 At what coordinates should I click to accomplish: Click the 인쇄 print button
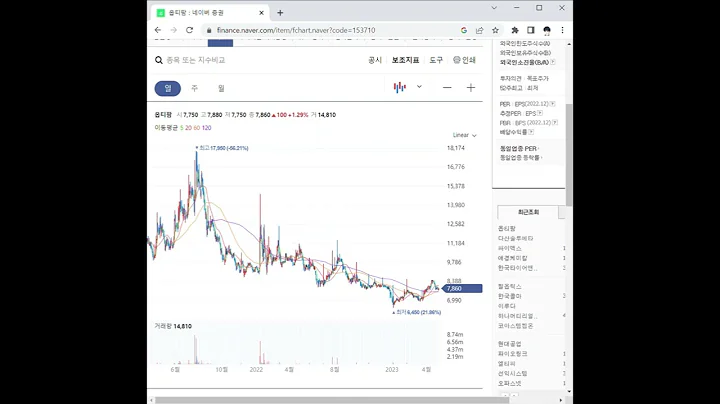(464, 60)
